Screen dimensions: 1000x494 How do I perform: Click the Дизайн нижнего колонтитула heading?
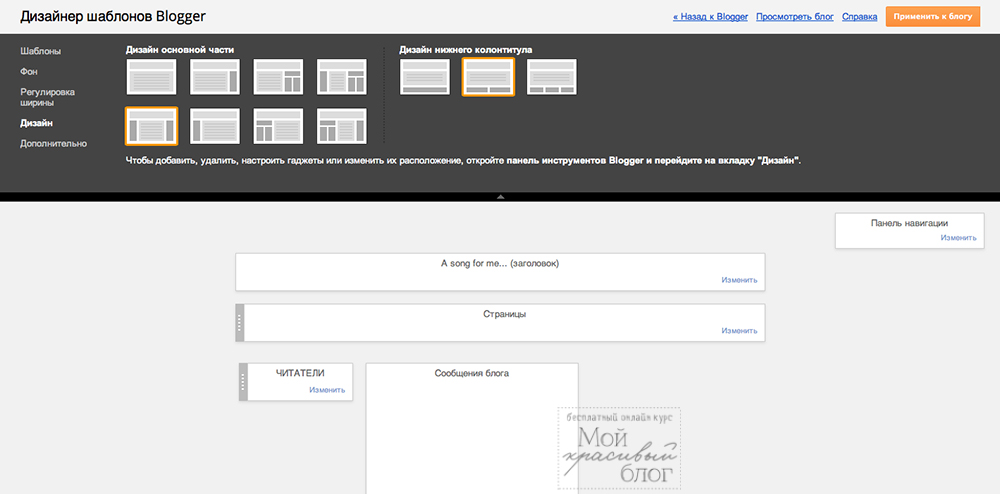pos(466,49)
